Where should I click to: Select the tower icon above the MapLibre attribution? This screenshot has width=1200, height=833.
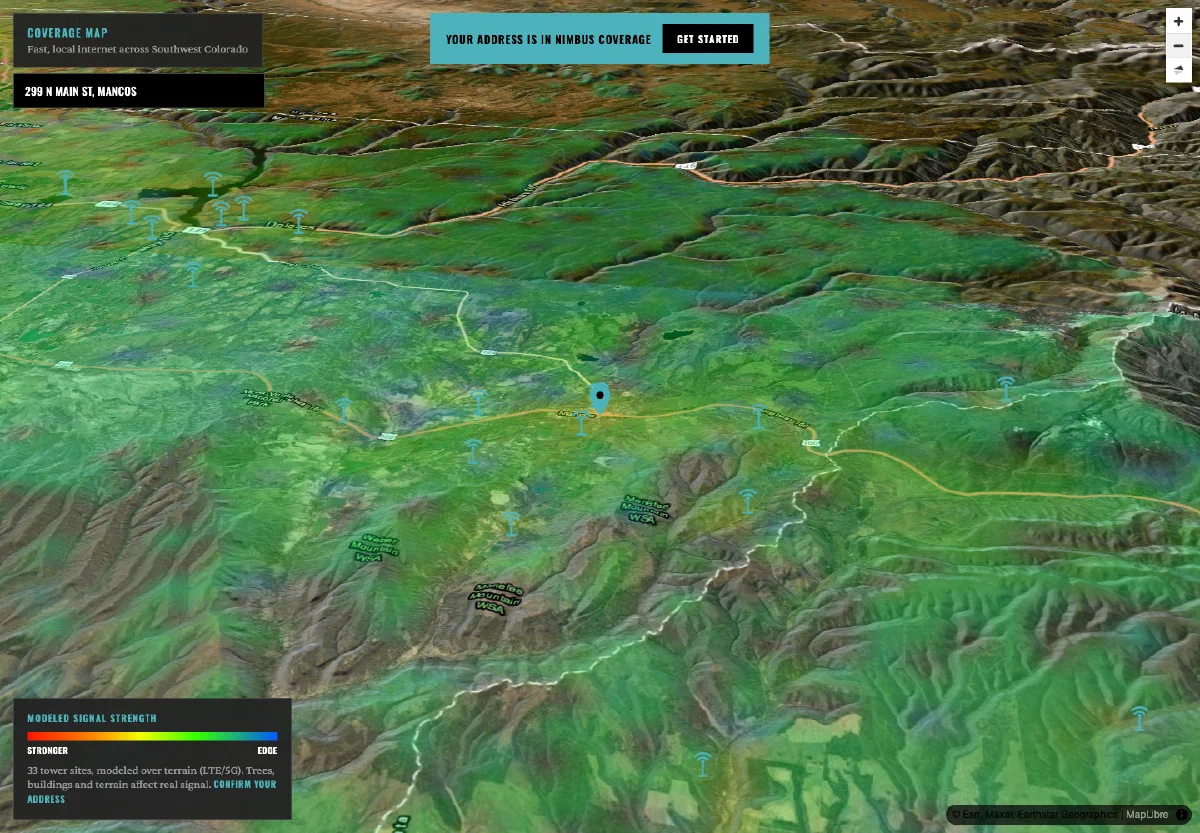point(1139,717)
